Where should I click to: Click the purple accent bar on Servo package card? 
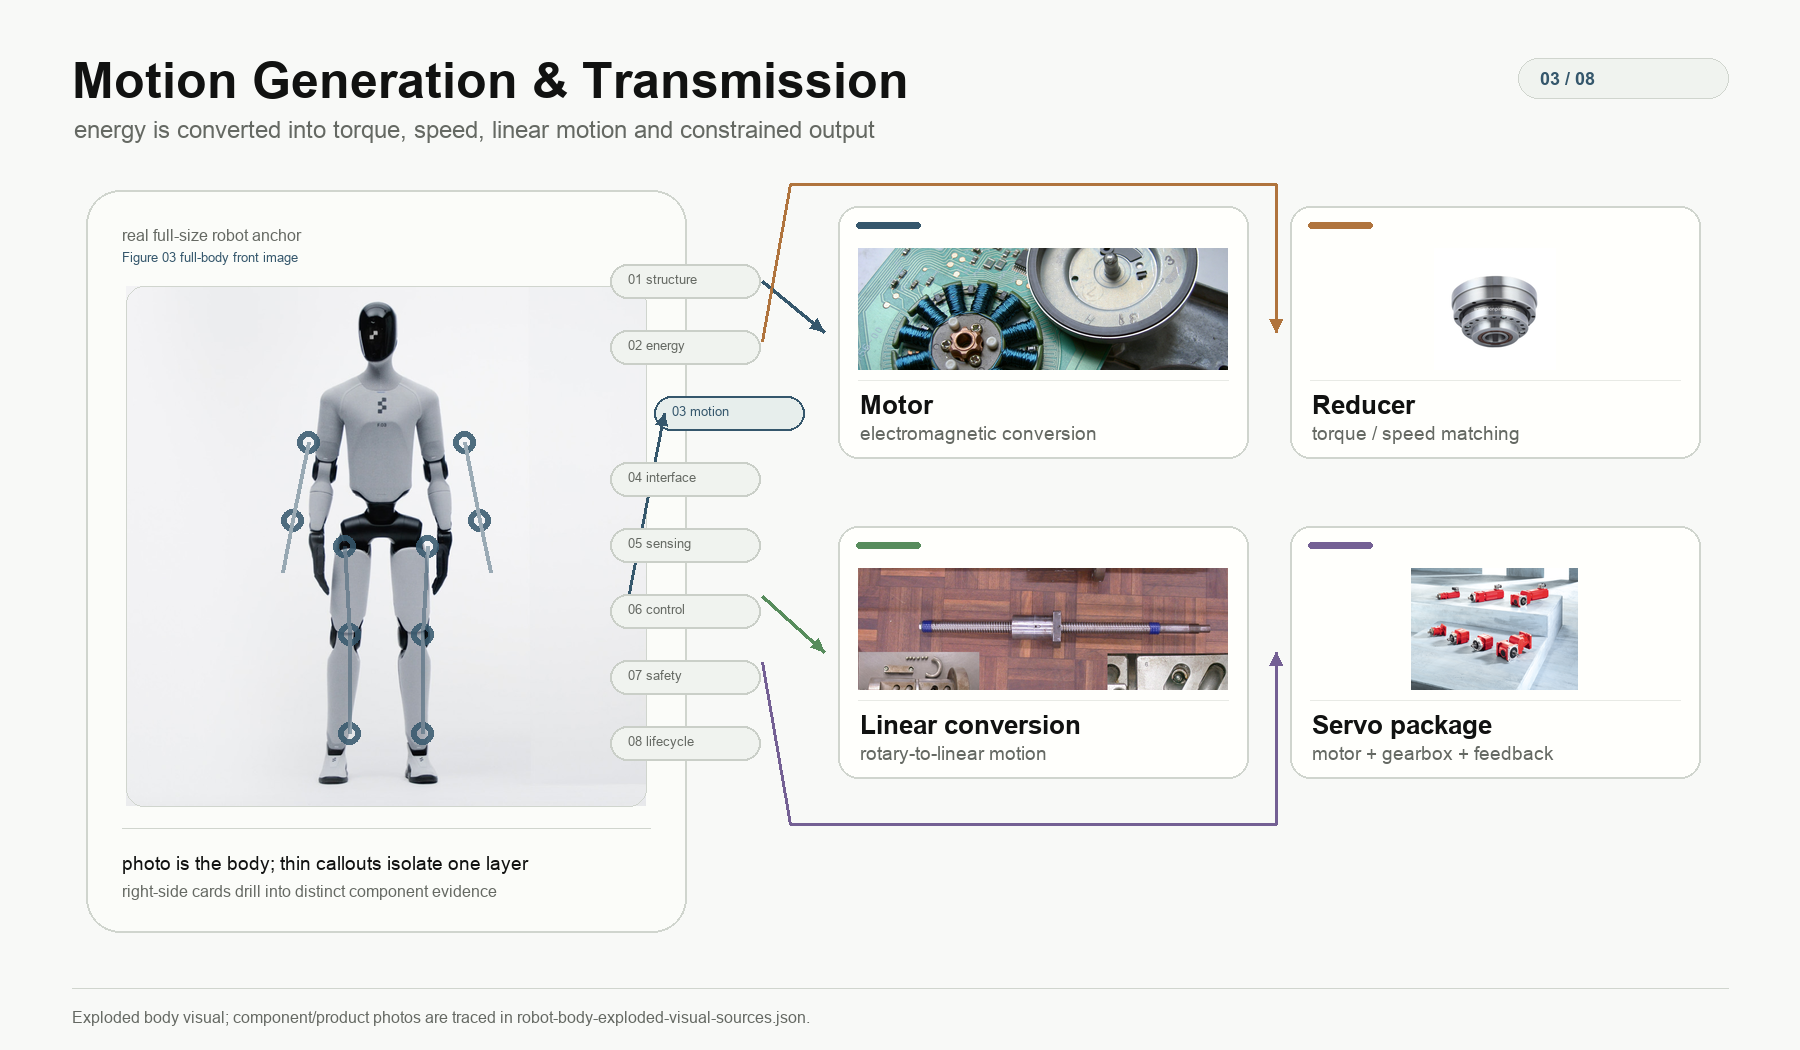point(1340,546)
